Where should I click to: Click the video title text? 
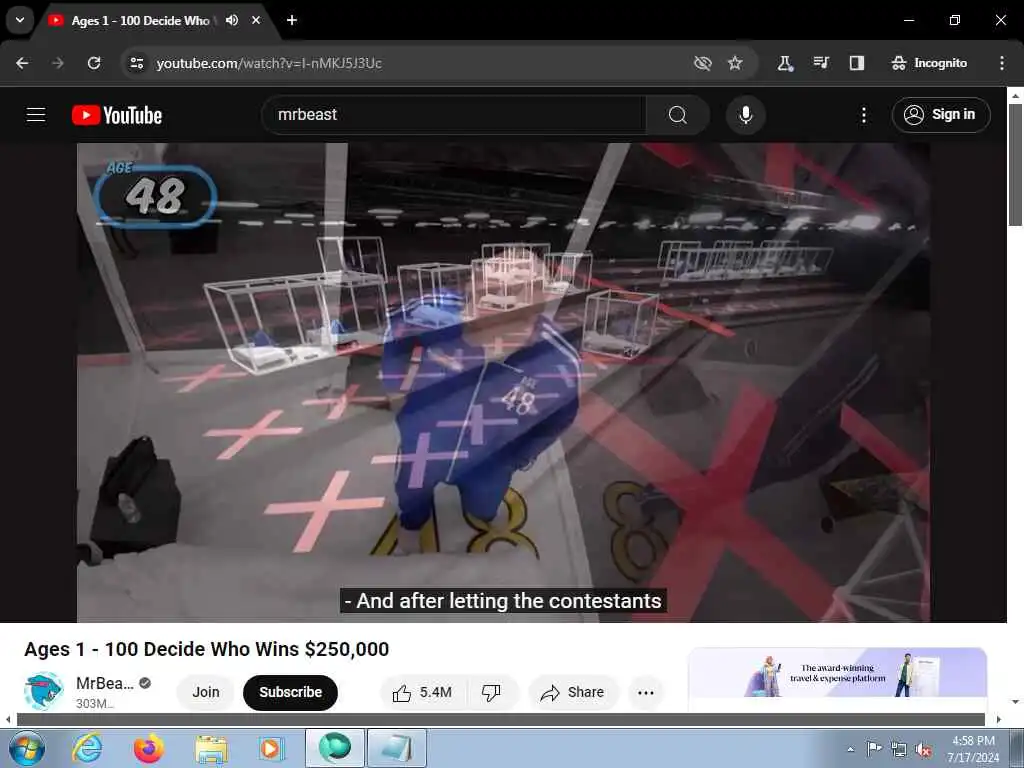pyautogui.click(x=206, y=649)
